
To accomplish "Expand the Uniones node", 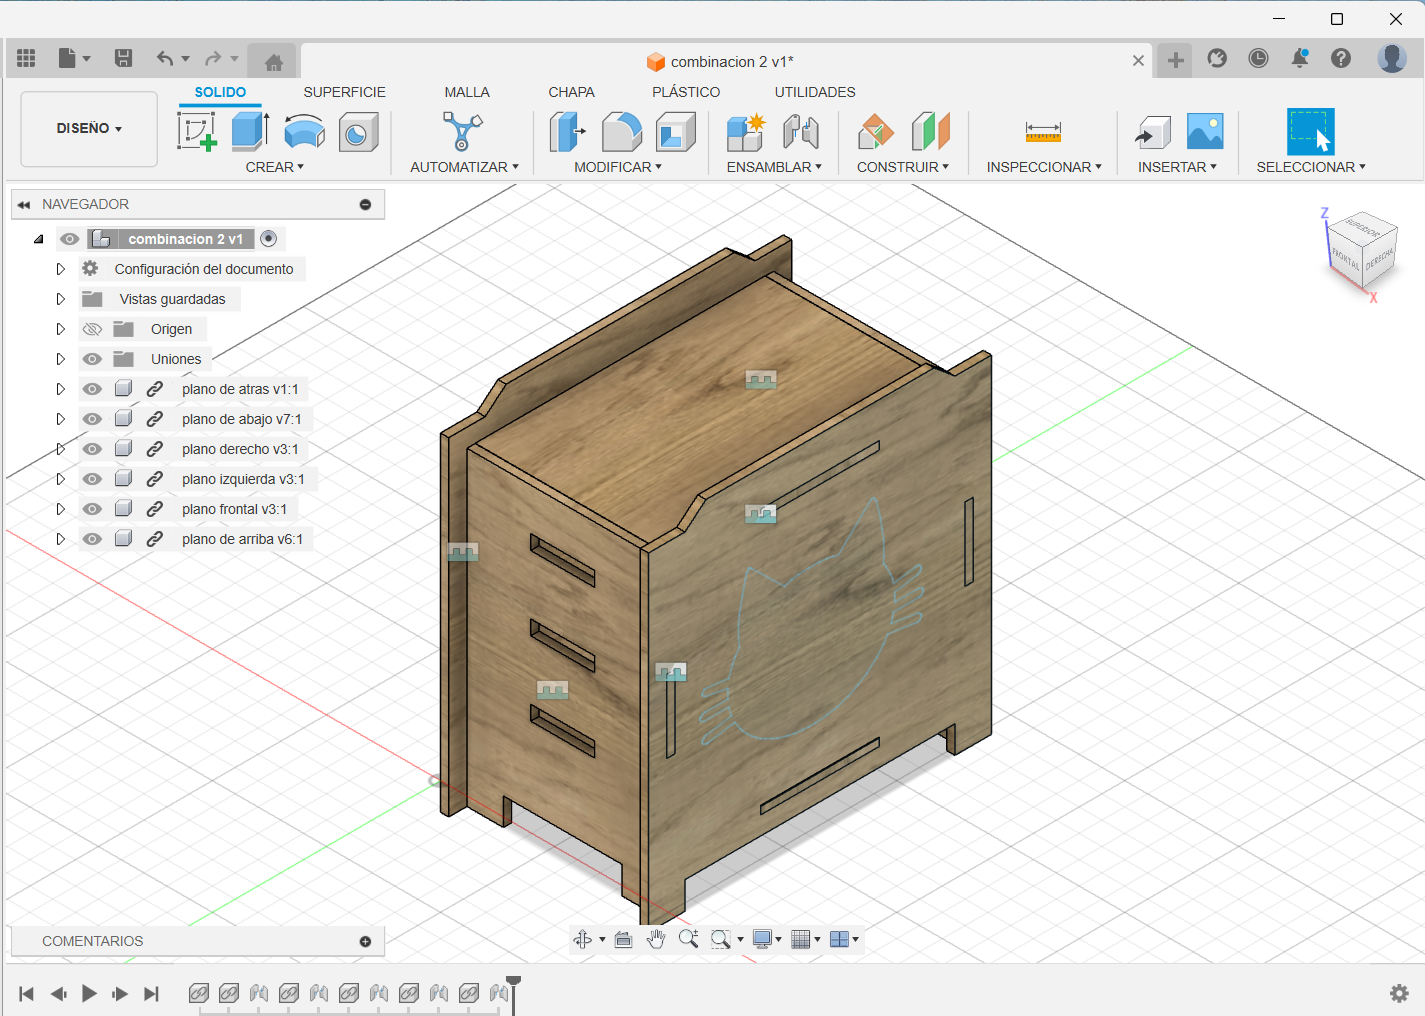I will coord(60,359).
